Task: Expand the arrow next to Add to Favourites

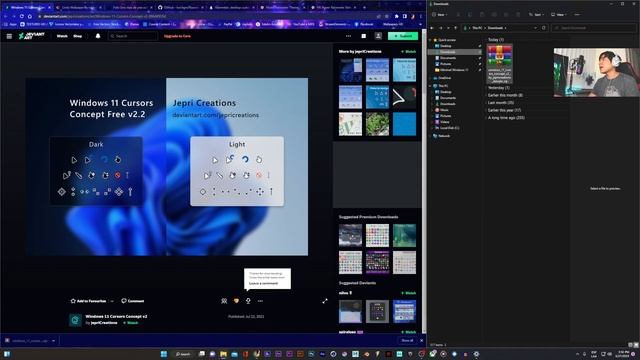Action: 112,301
